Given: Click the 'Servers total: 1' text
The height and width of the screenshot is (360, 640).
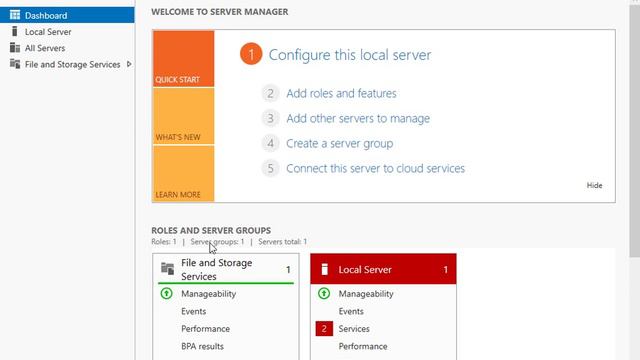Looking at the screenshot, I should 282,242.
